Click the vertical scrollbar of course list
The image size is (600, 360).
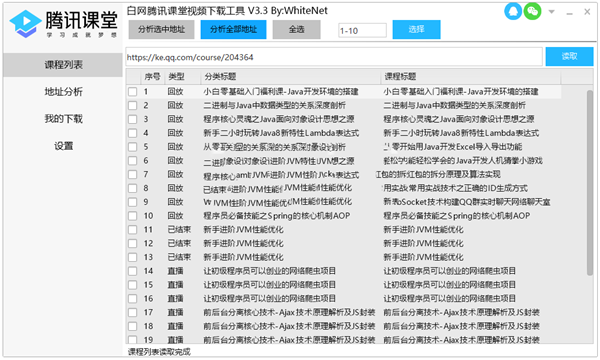coord(590,182)
